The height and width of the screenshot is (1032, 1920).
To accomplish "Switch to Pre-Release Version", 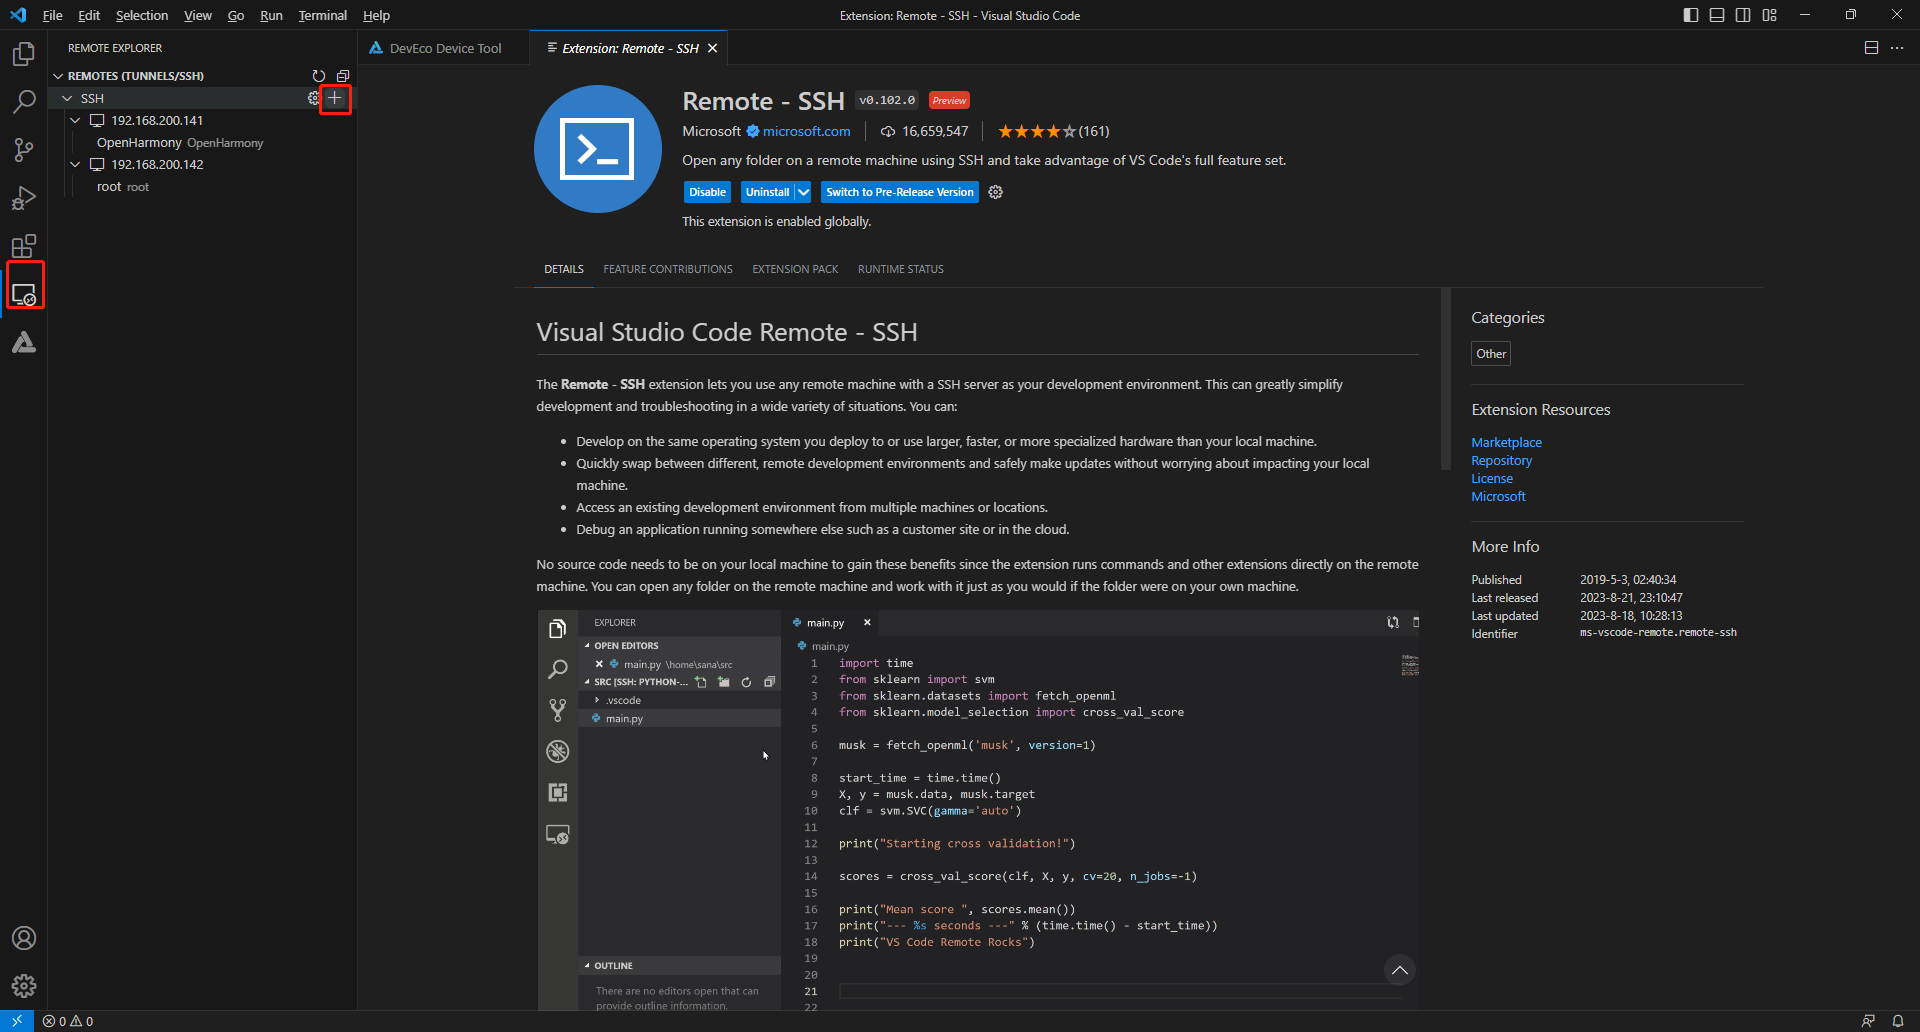I will (x=900, y=192).
